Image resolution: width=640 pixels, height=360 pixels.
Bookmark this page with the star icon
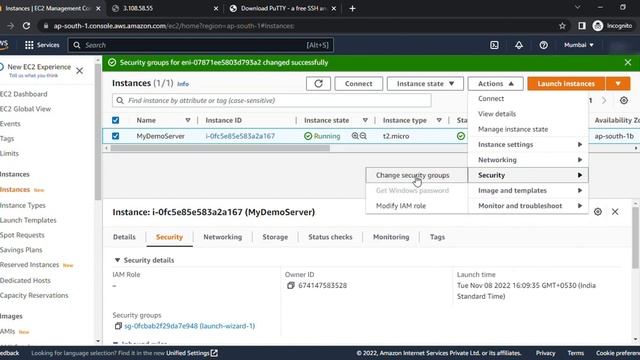[x=562, y=26]
